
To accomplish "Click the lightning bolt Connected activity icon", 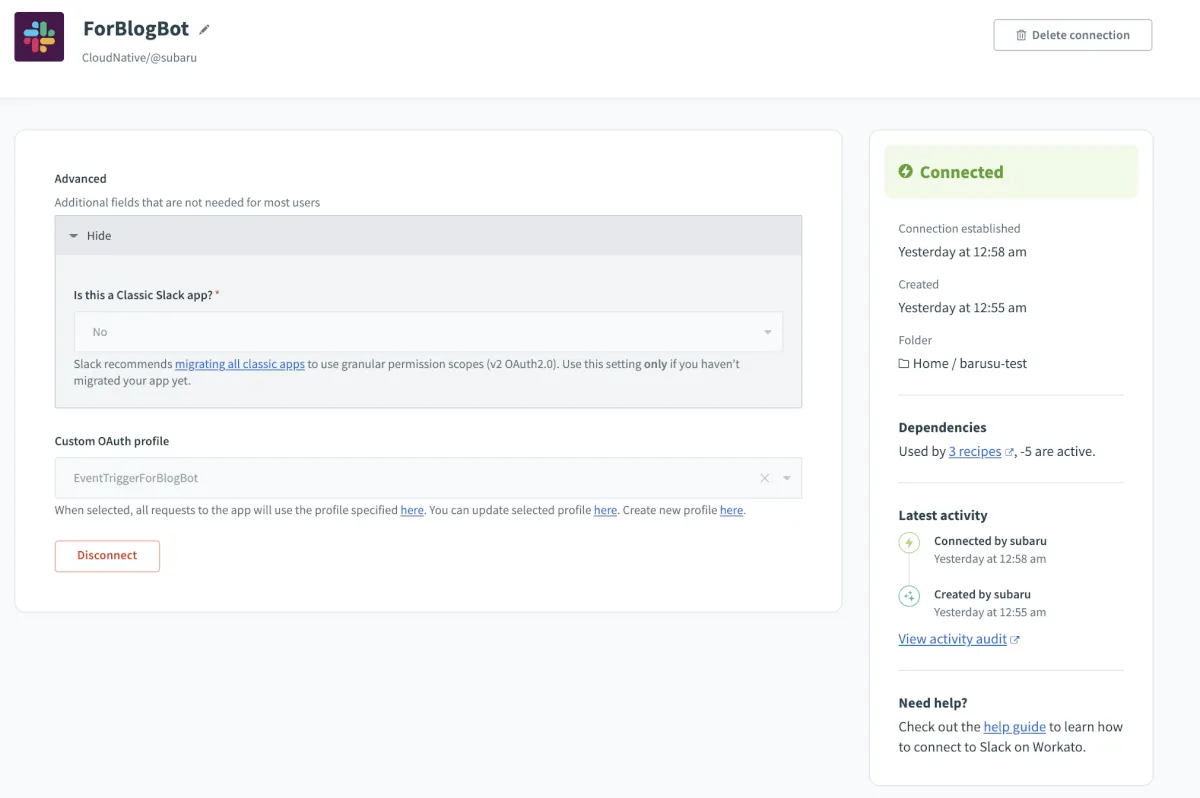I will coord(909,543).
